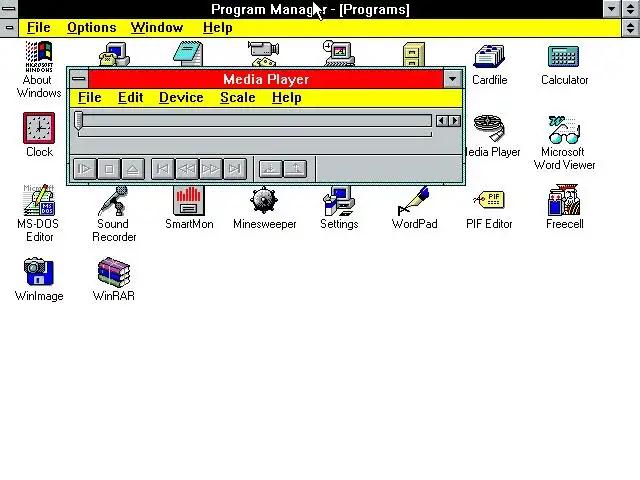640x480 pixels.
Task: Open Program Manager's Help menu
Action: click(218, 28)
